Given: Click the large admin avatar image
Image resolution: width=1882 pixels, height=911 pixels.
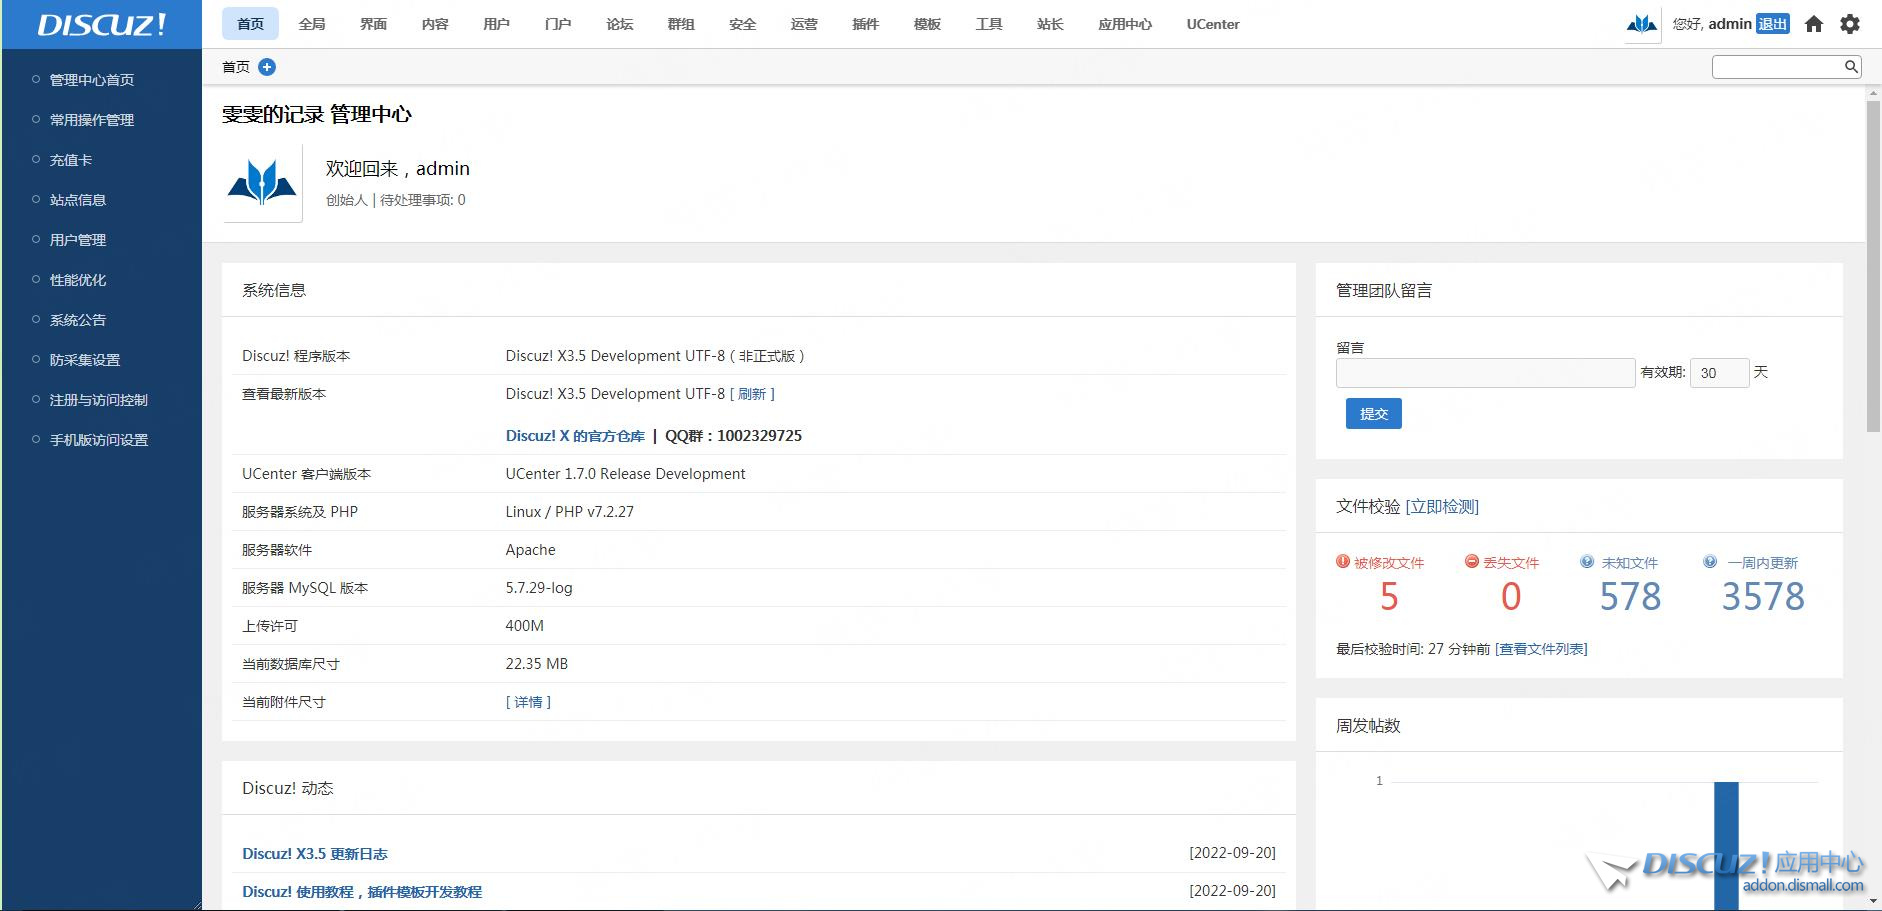Looking at the screenshot, I should point(262,183).
